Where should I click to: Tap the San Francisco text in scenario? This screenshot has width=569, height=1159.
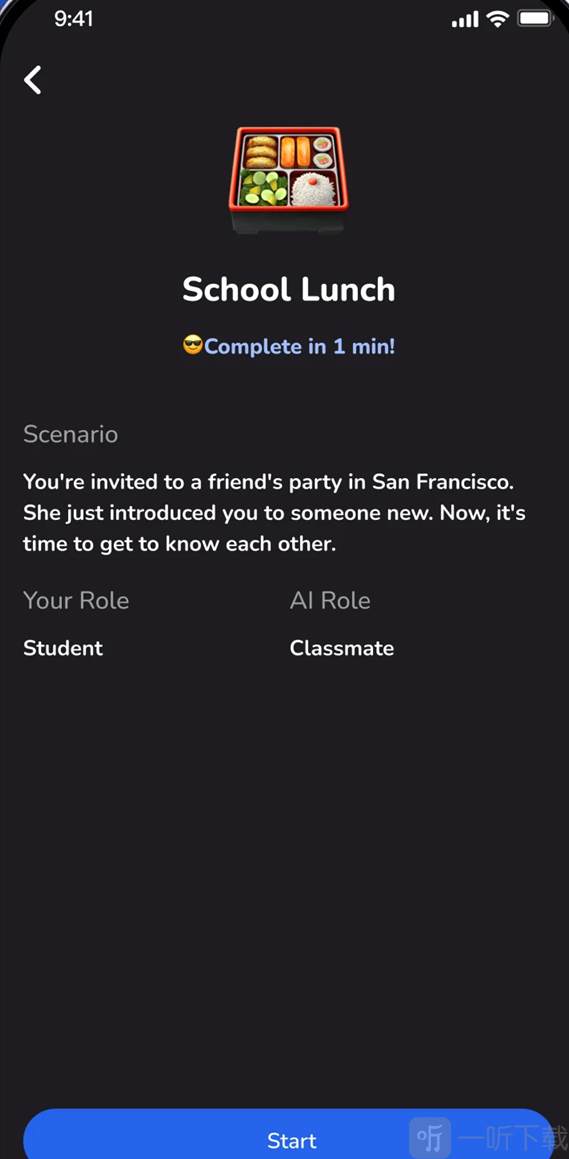click(442, 482)
